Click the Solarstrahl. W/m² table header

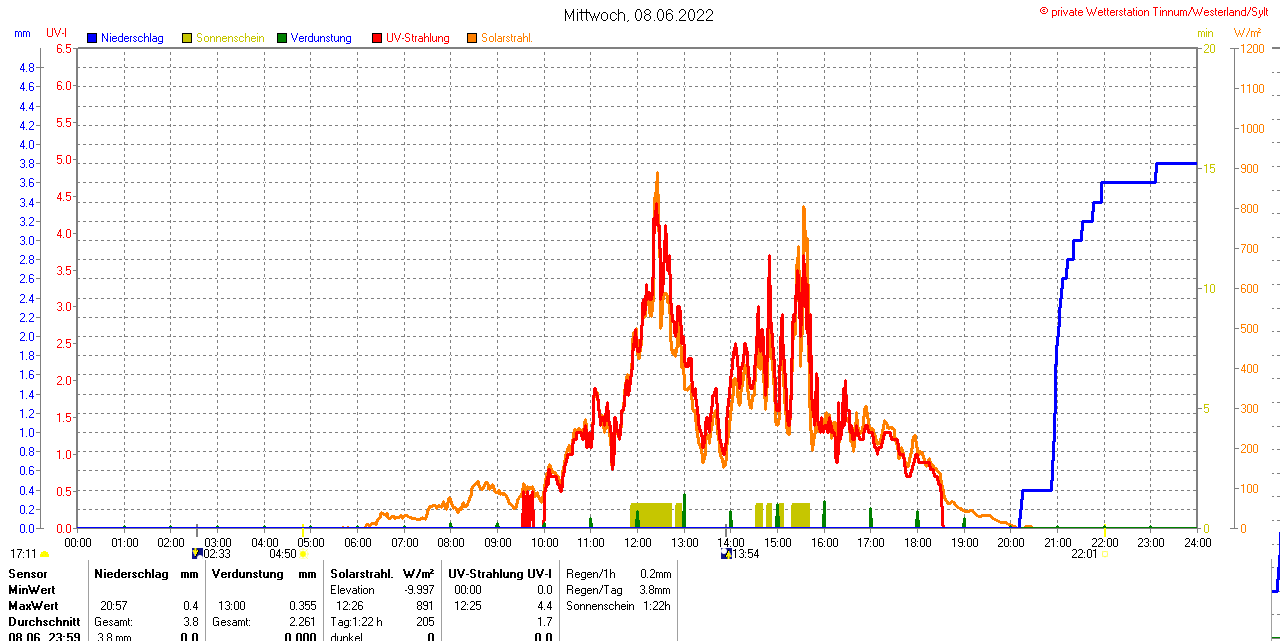coord(381,574)
